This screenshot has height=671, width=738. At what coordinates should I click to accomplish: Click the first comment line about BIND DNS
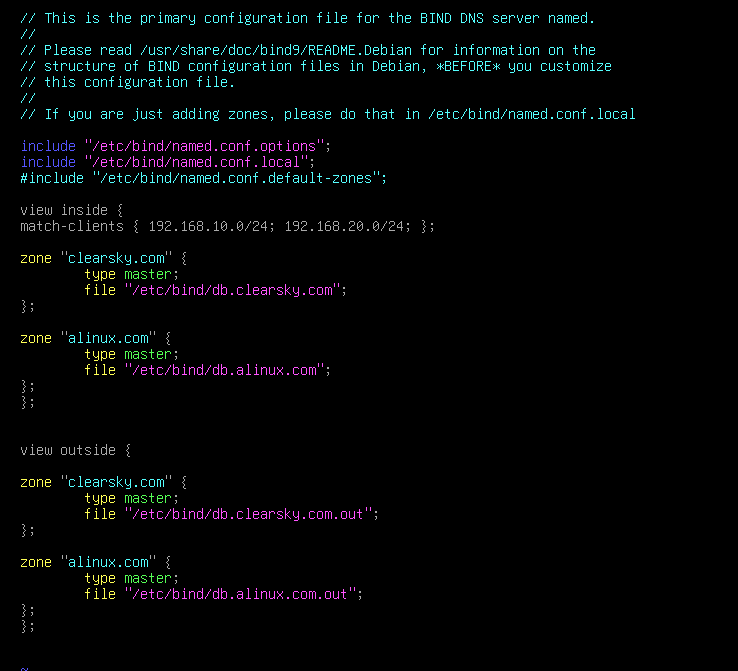click(307, 18)
